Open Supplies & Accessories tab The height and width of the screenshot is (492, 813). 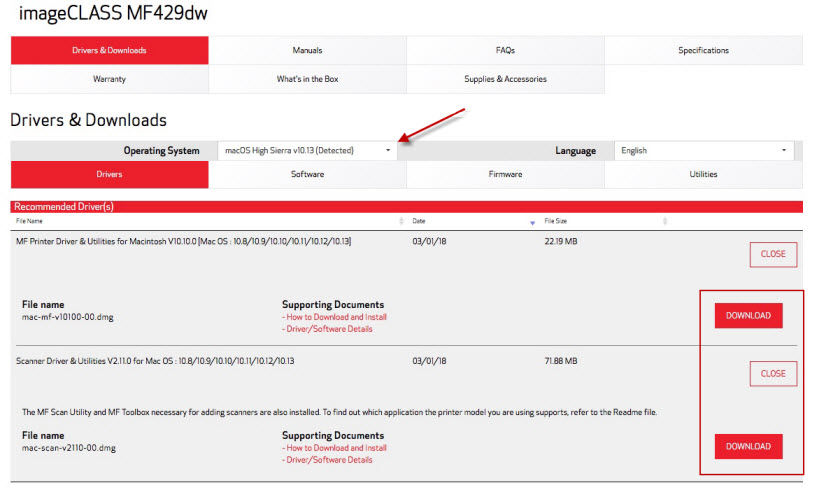506,79
